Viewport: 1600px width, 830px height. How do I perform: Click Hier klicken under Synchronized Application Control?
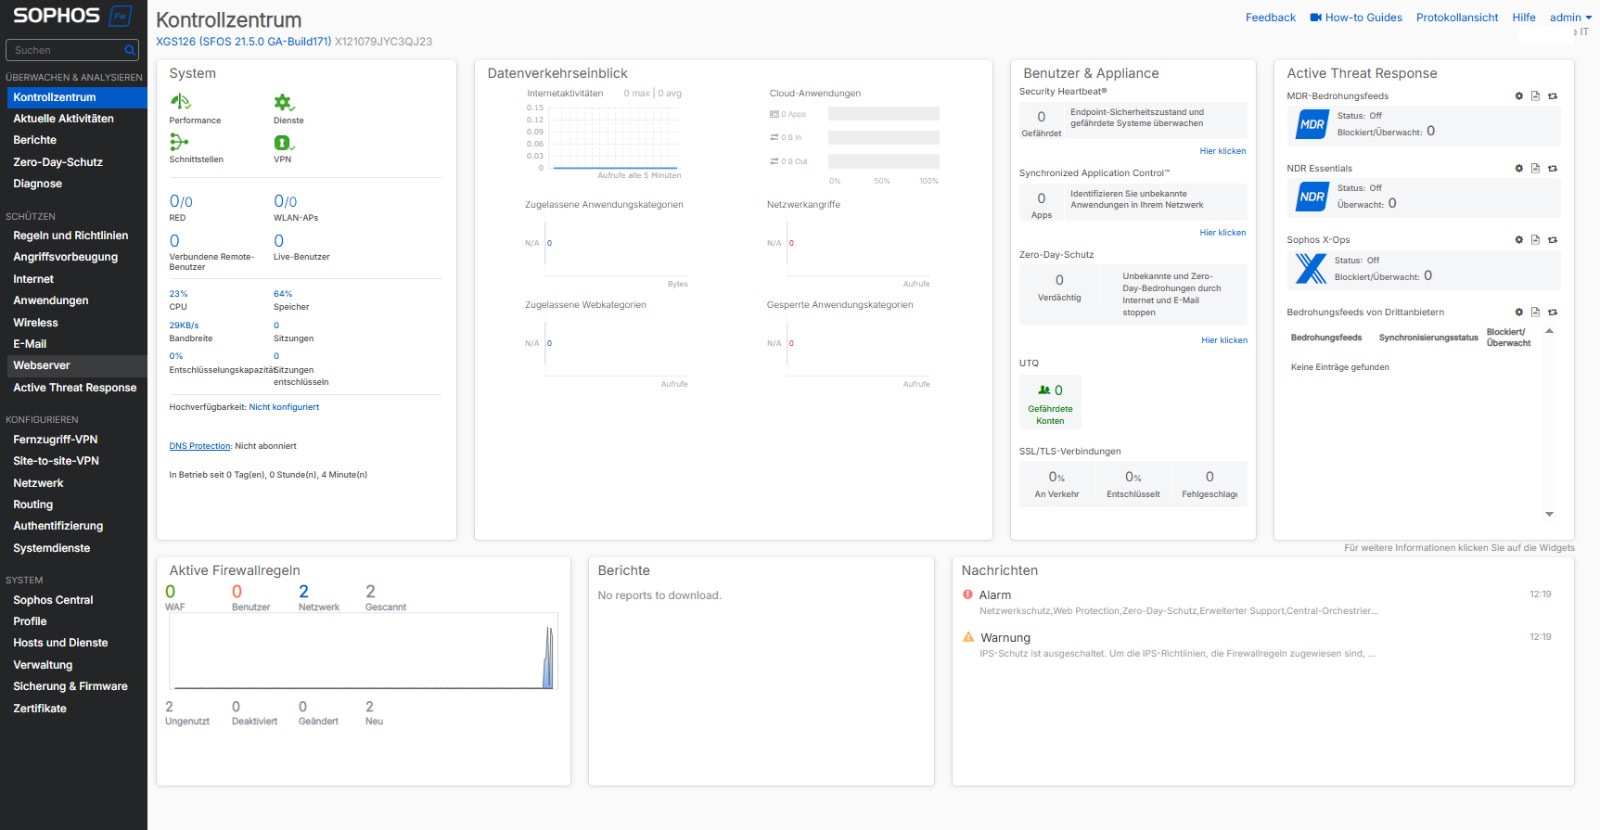pos(1223,233)
